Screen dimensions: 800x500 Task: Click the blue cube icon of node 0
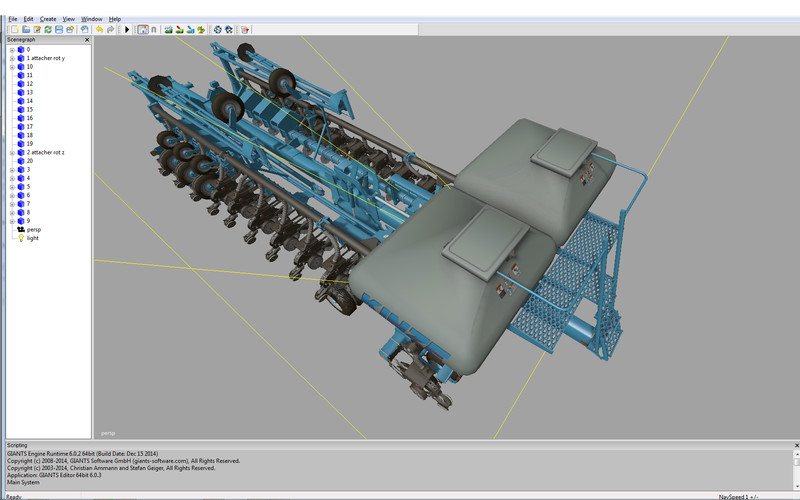point(20,49)
